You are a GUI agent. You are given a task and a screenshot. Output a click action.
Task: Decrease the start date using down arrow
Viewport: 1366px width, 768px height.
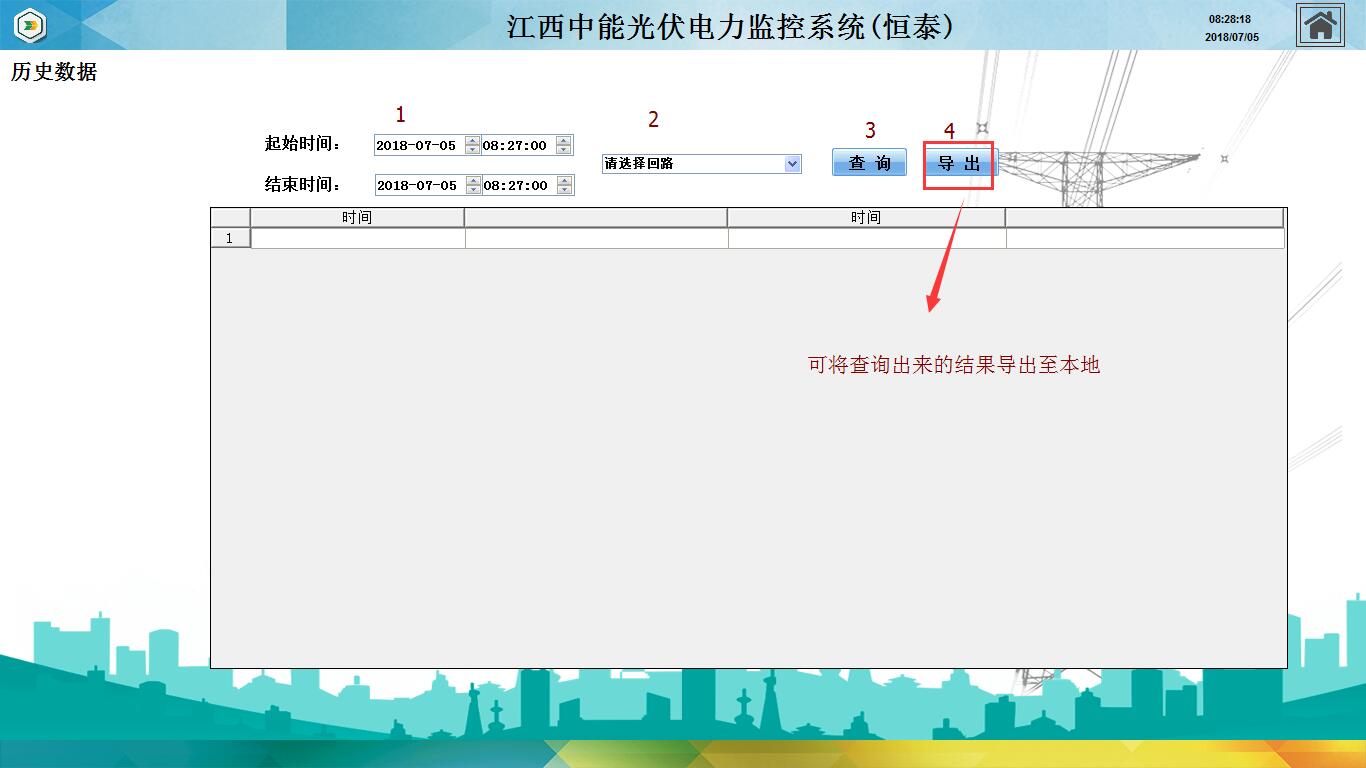473,150
